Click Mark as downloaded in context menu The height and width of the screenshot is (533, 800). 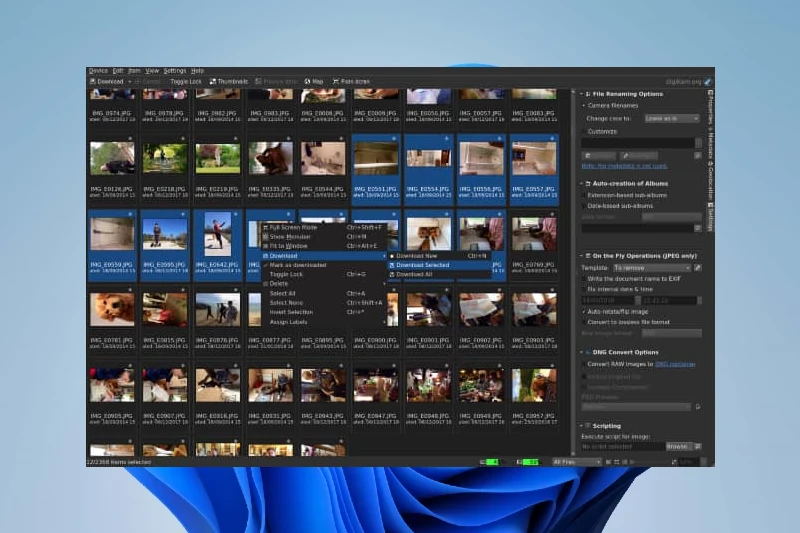pyautogui.click(x=323, y=265)
